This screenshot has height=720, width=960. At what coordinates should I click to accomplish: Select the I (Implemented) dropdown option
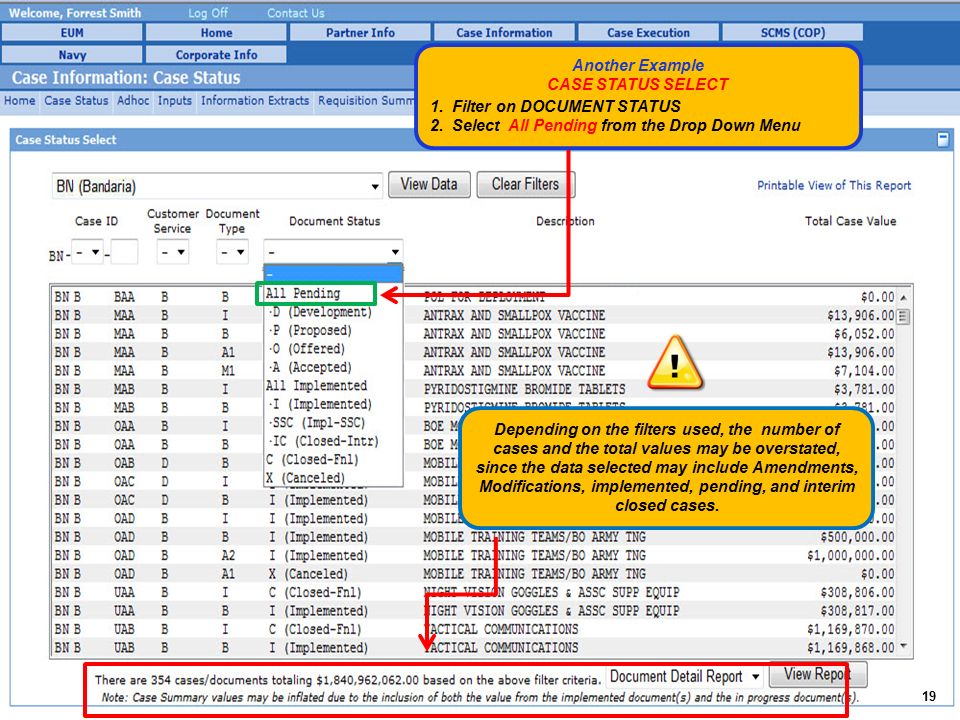tap(333, 404)
